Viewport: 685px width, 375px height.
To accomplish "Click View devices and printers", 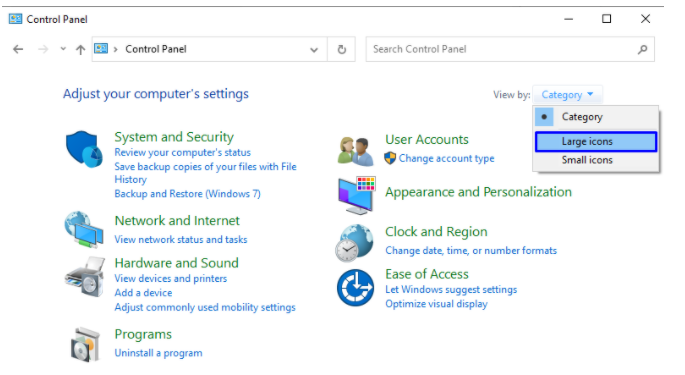I will (x=171, y=278).
